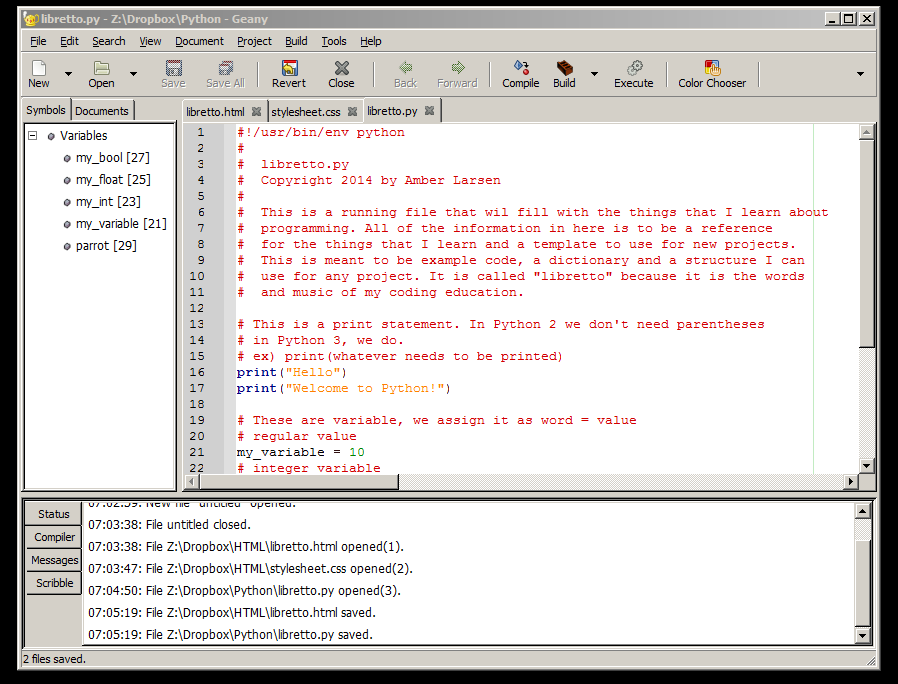The width and height of the screenshot is (898, 684).
Task: Select the my_int [23] symbol
Action: tap(108, 202)
